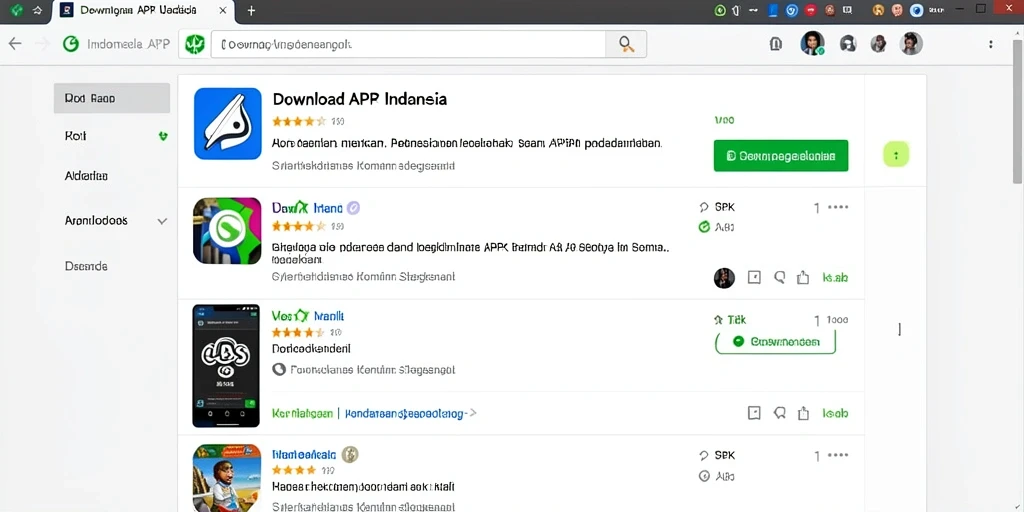Open the fourth app cartoon character thumbnail
Image resolution: width=1024 pixels, height=512 pixels.
point(227,478)
